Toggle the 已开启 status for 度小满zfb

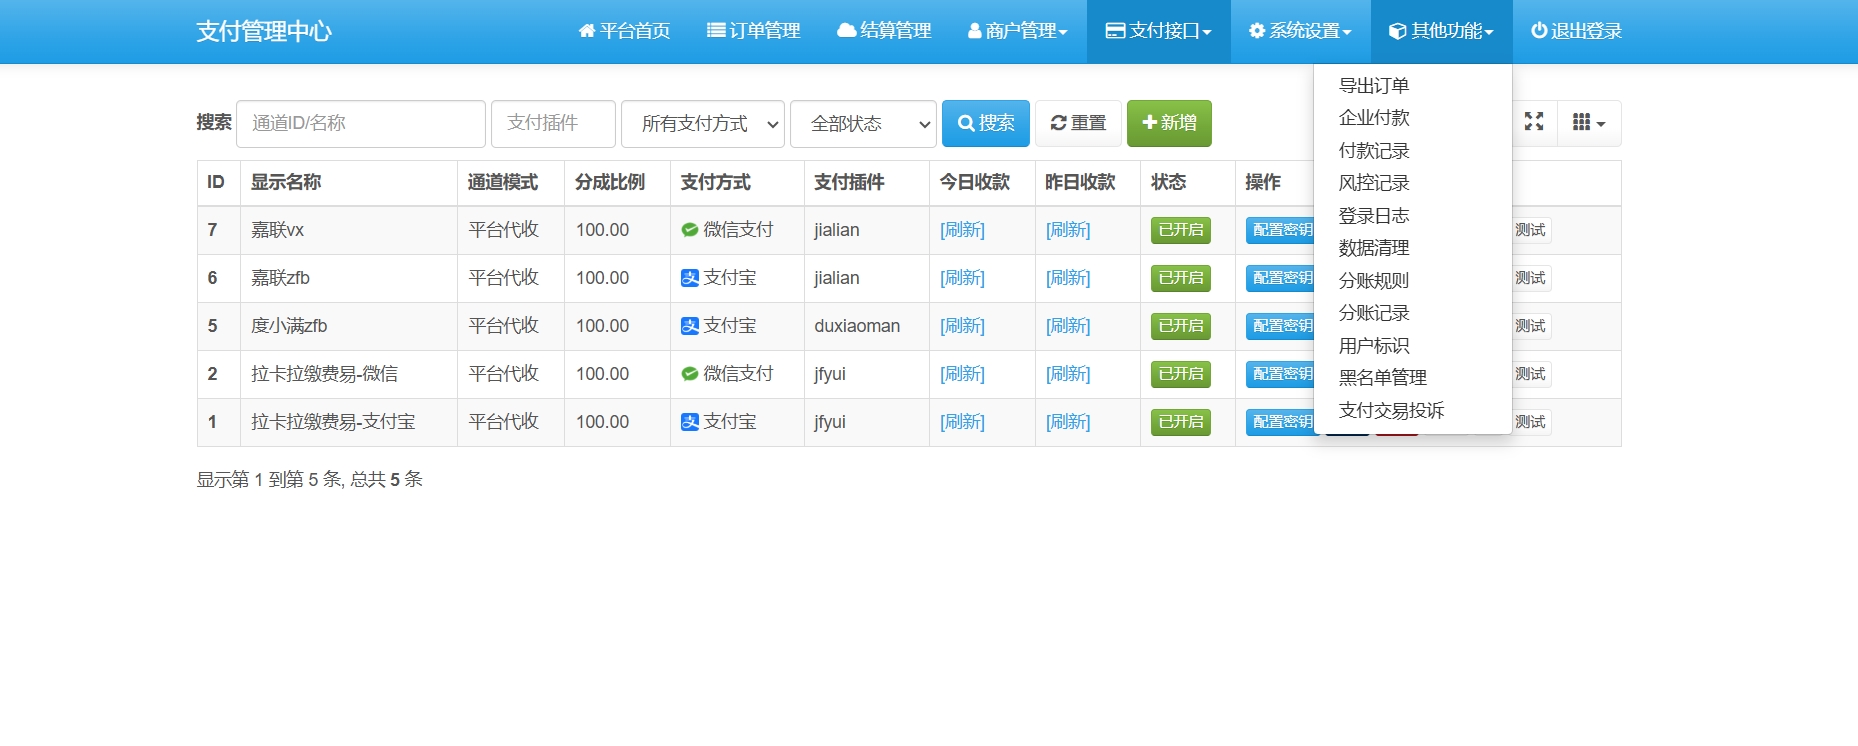[1180, 326]
